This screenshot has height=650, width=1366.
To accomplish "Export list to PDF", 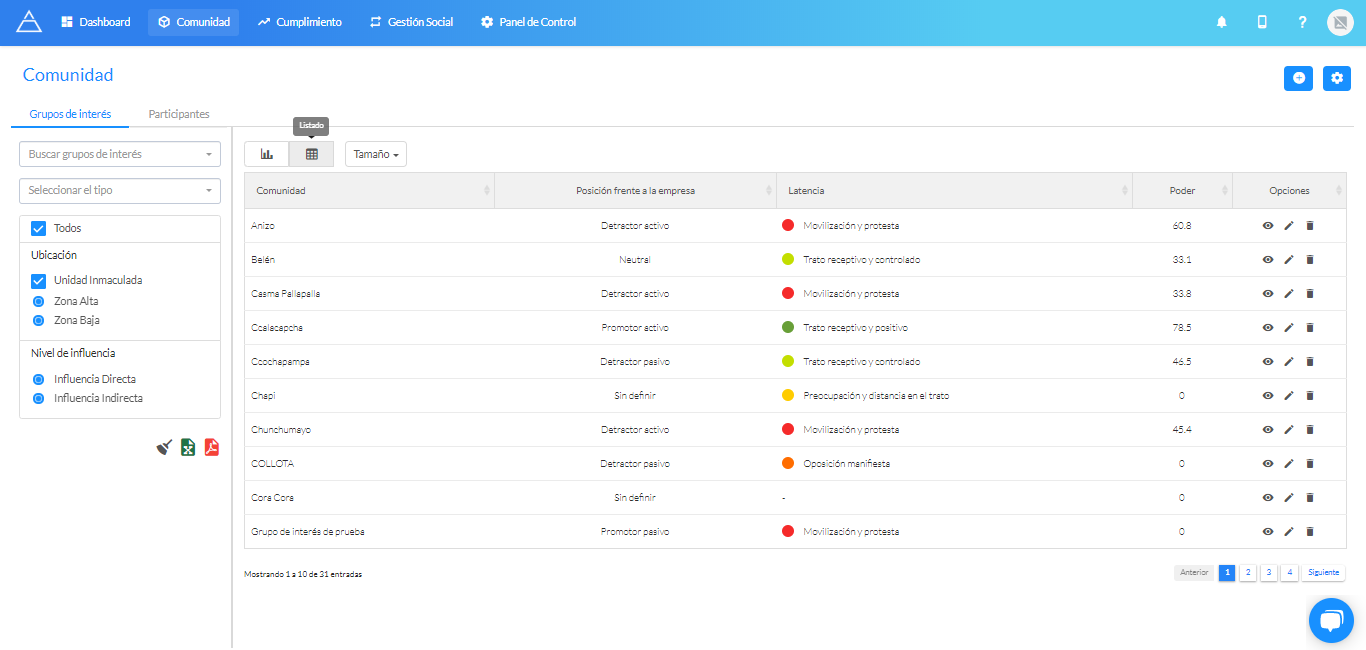I will tap(212, 447).
